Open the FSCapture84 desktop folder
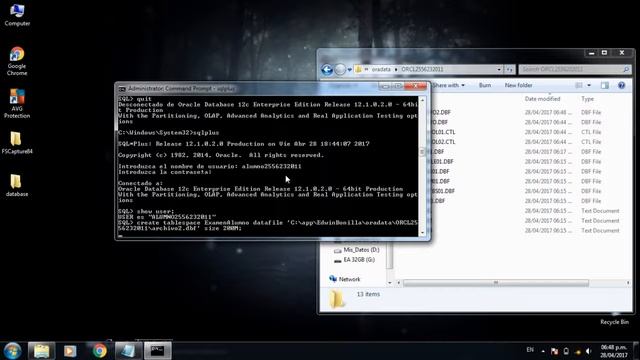640x360 pixels. click(x=17, y=142)
